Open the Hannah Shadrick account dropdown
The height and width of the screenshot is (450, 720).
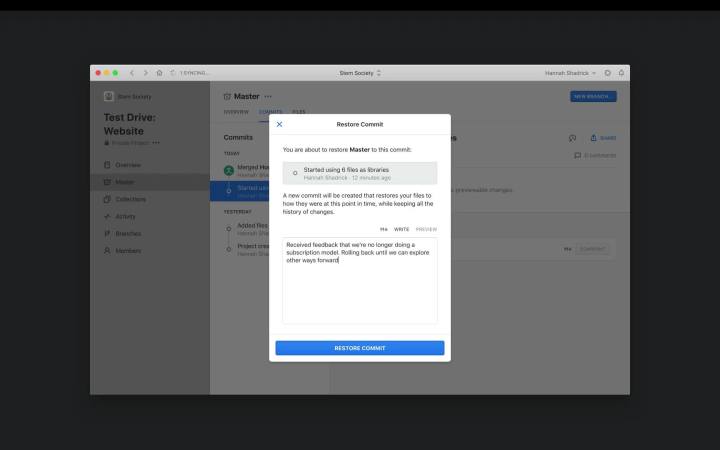[570, 73]
